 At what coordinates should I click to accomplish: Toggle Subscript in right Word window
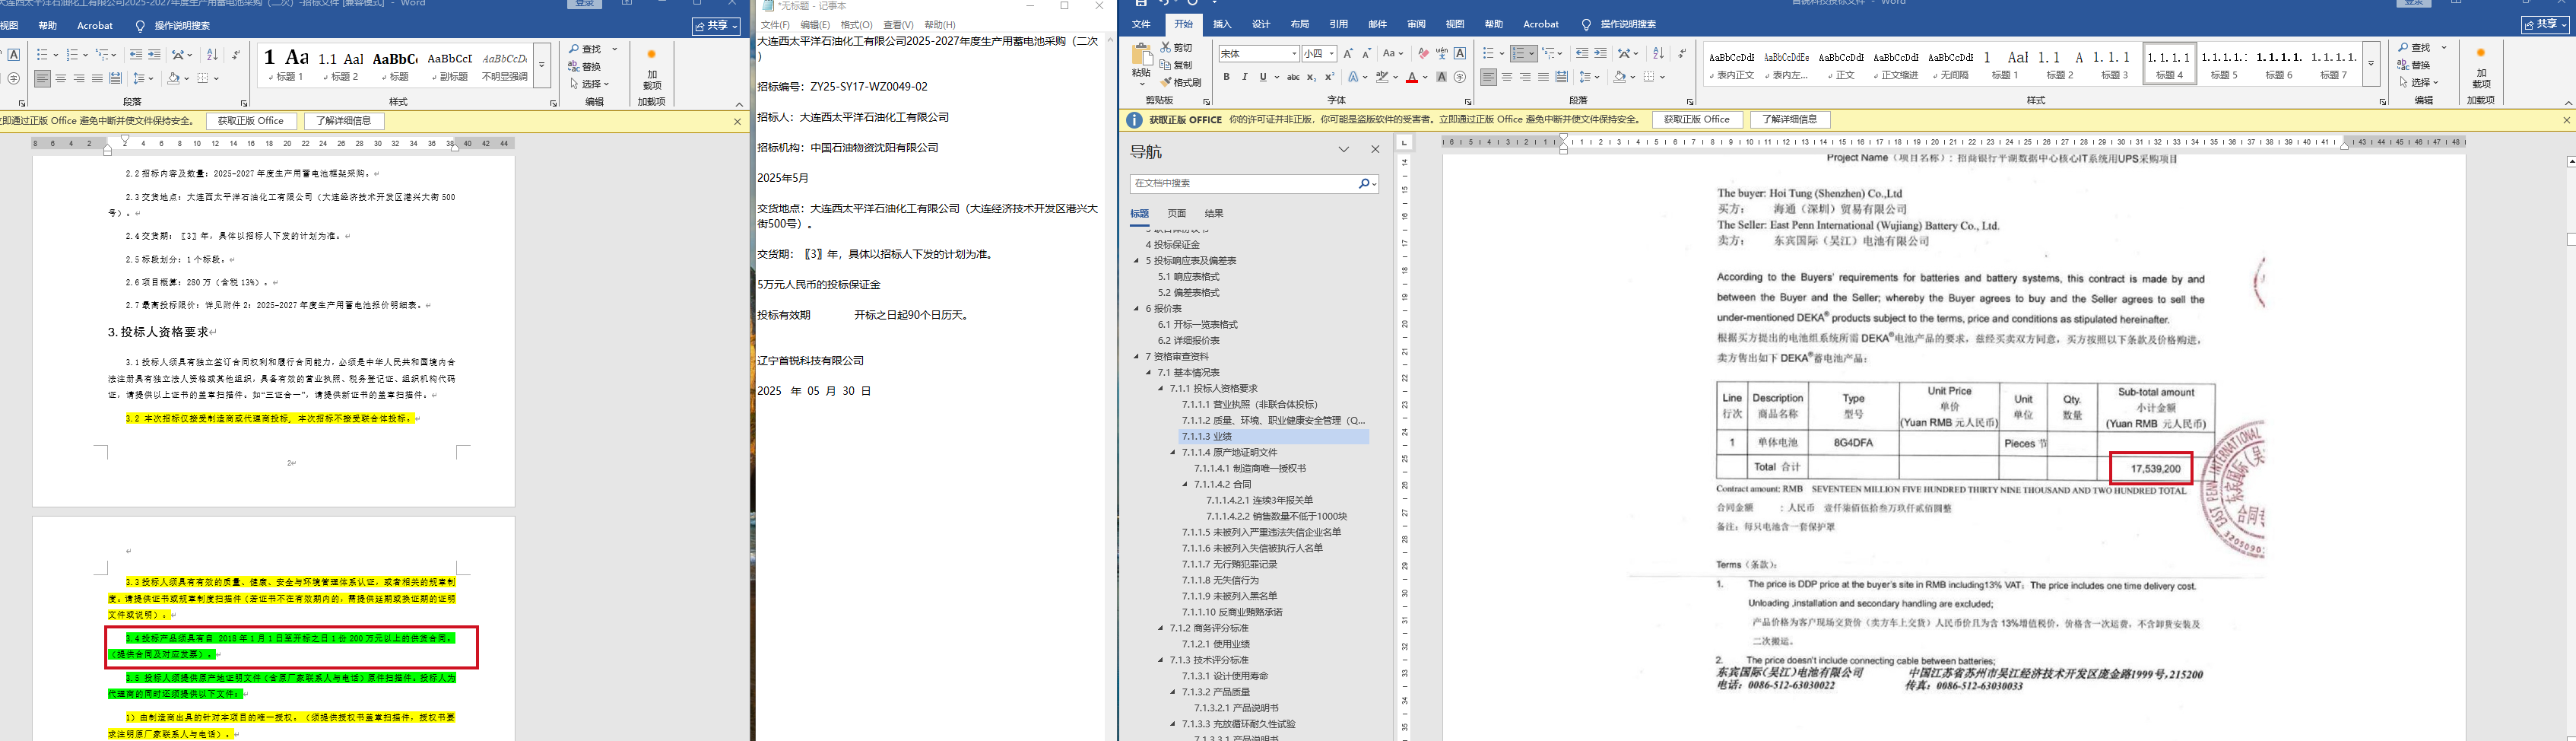pyautogui.click(x=1311, y=77)
